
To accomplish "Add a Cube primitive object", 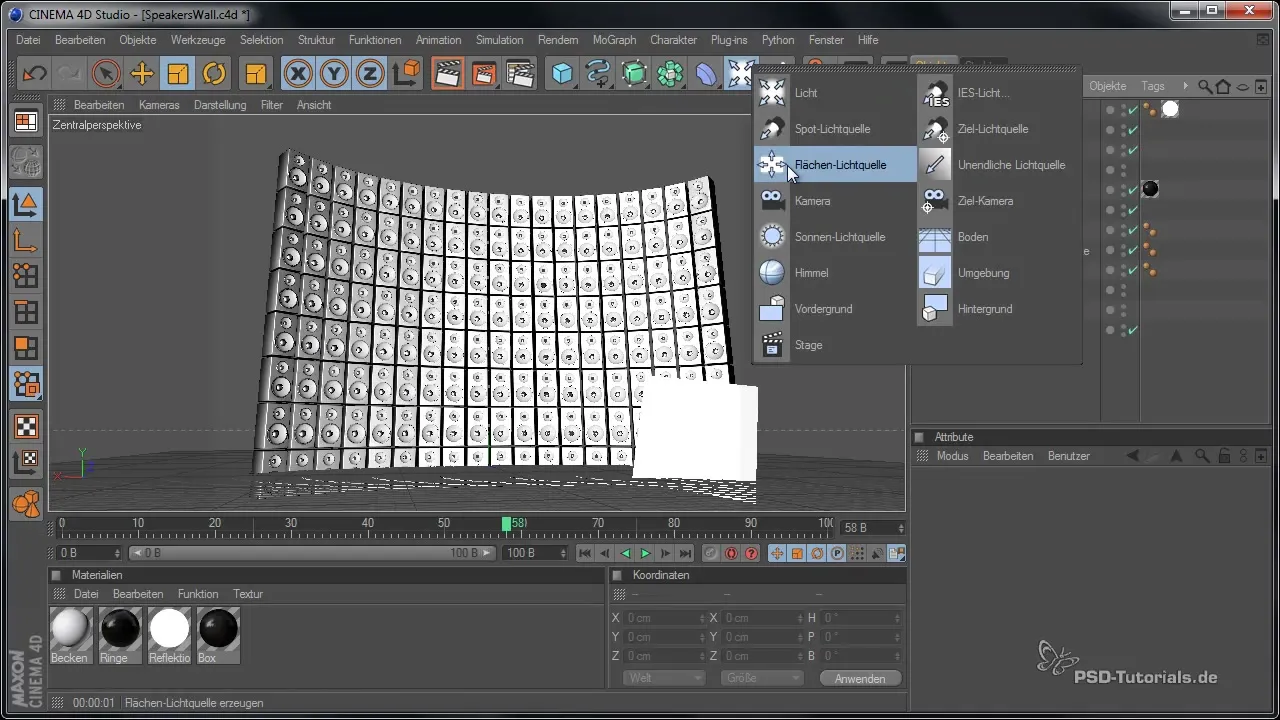I will pyautogui.click(x=564, y=74).
